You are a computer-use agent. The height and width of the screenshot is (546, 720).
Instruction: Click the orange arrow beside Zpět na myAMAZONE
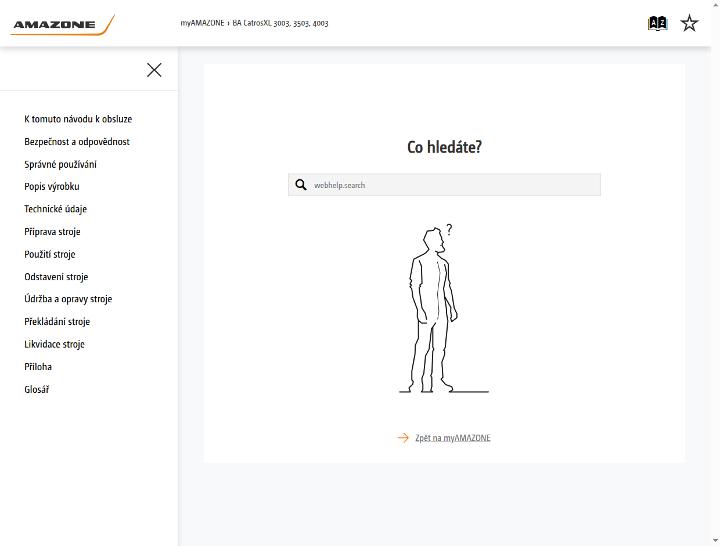[403, 438]
